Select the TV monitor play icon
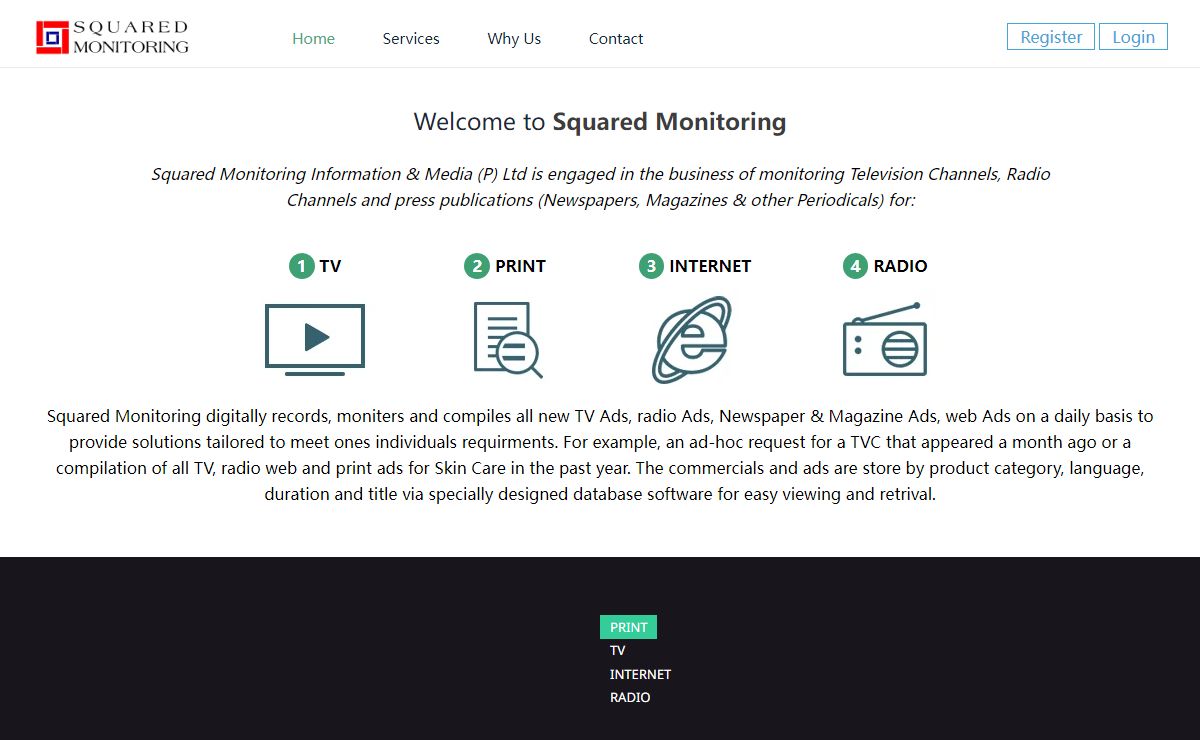Image resolution: width=1200 pixels, height=740 pixels. 315,340
